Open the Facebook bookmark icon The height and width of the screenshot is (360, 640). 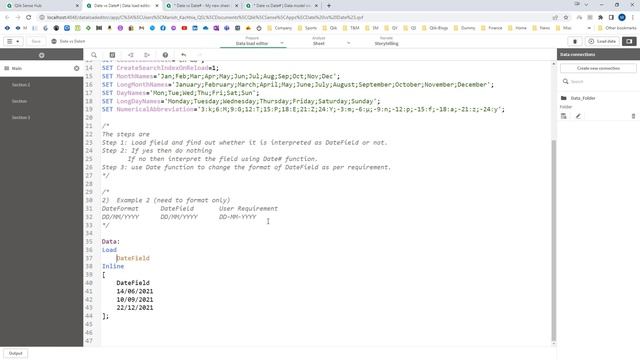tap(163, 28)
